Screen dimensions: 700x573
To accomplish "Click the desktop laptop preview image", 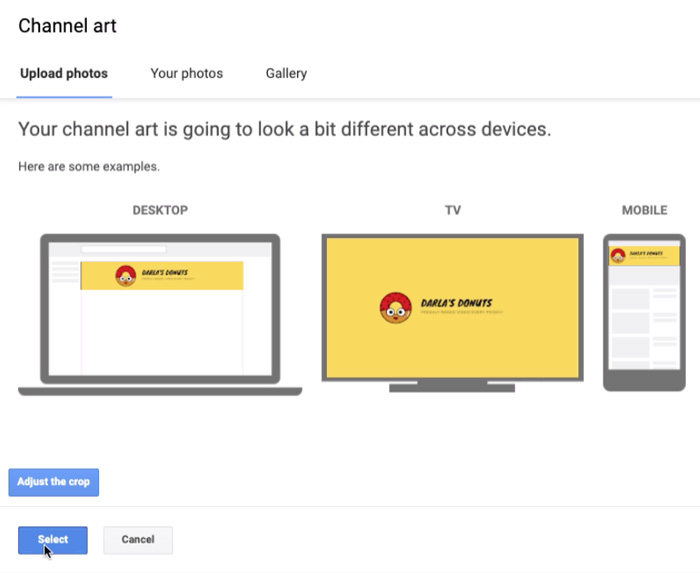I will [160, 314].
